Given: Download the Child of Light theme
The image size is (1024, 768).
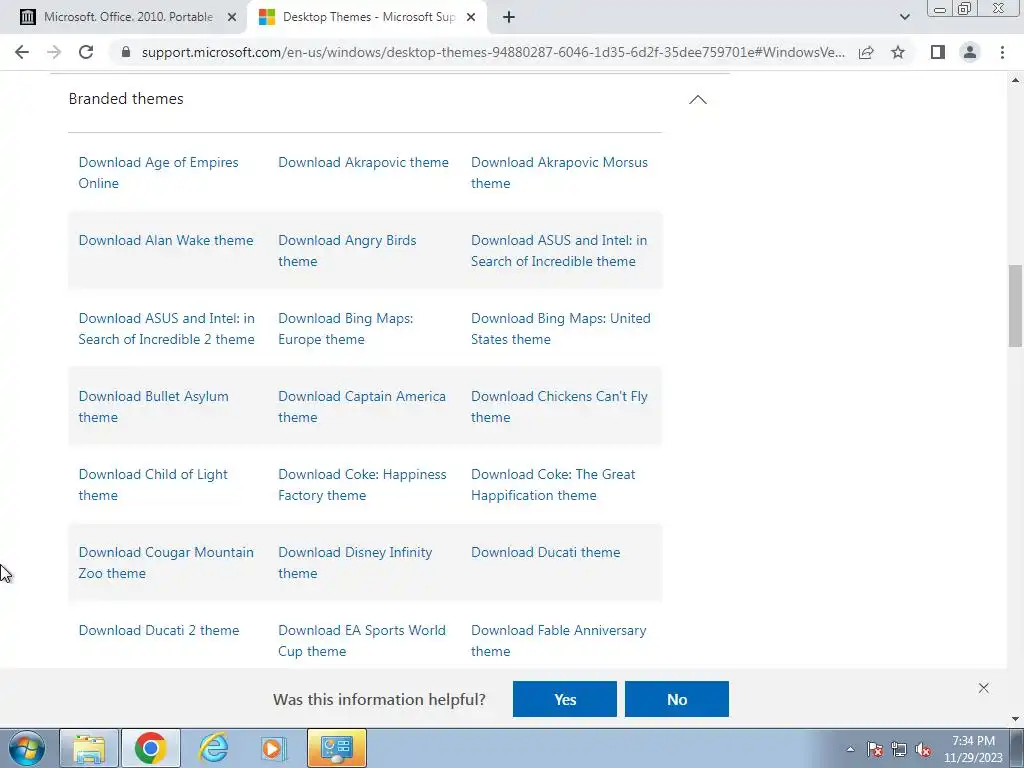Looking at the screenshot, I should pyautogui.click(x=153, y=485).
